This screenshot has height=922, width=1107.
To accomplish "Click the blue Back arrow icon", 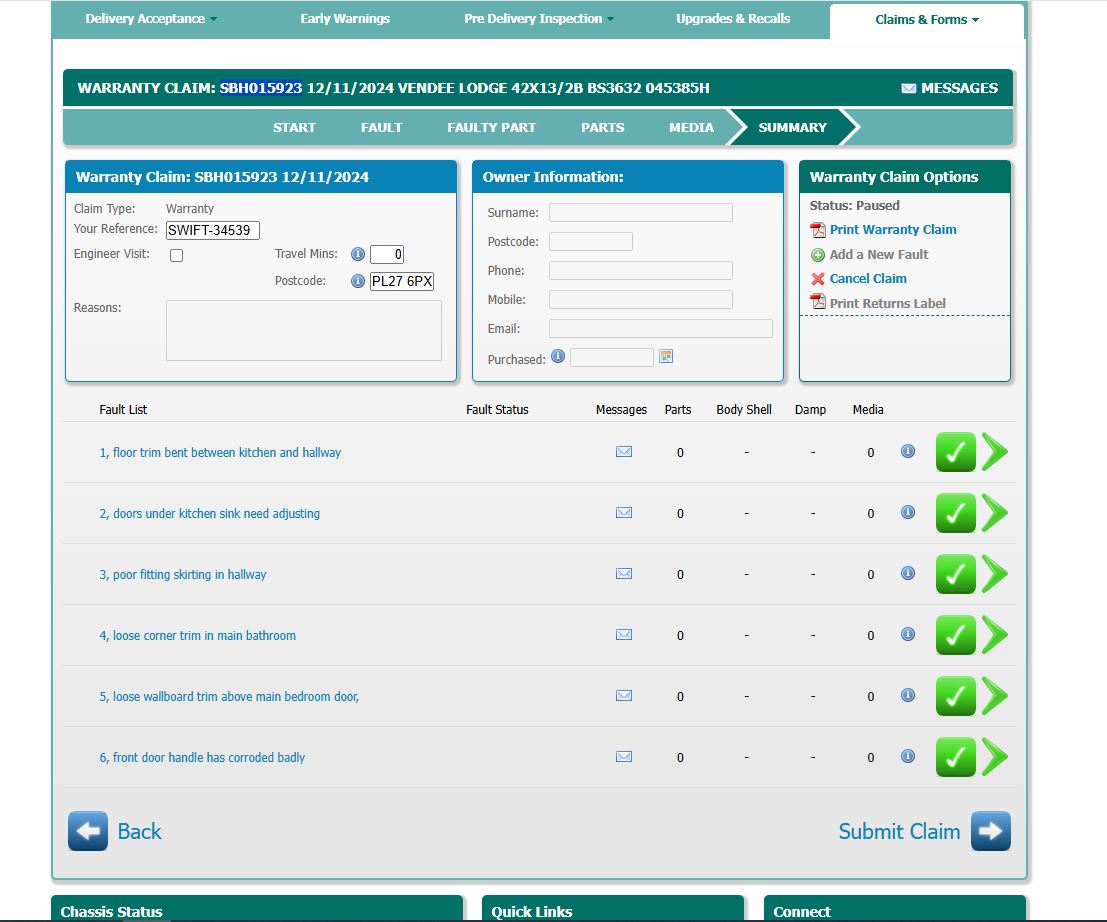I will click(x=88, y=831).
